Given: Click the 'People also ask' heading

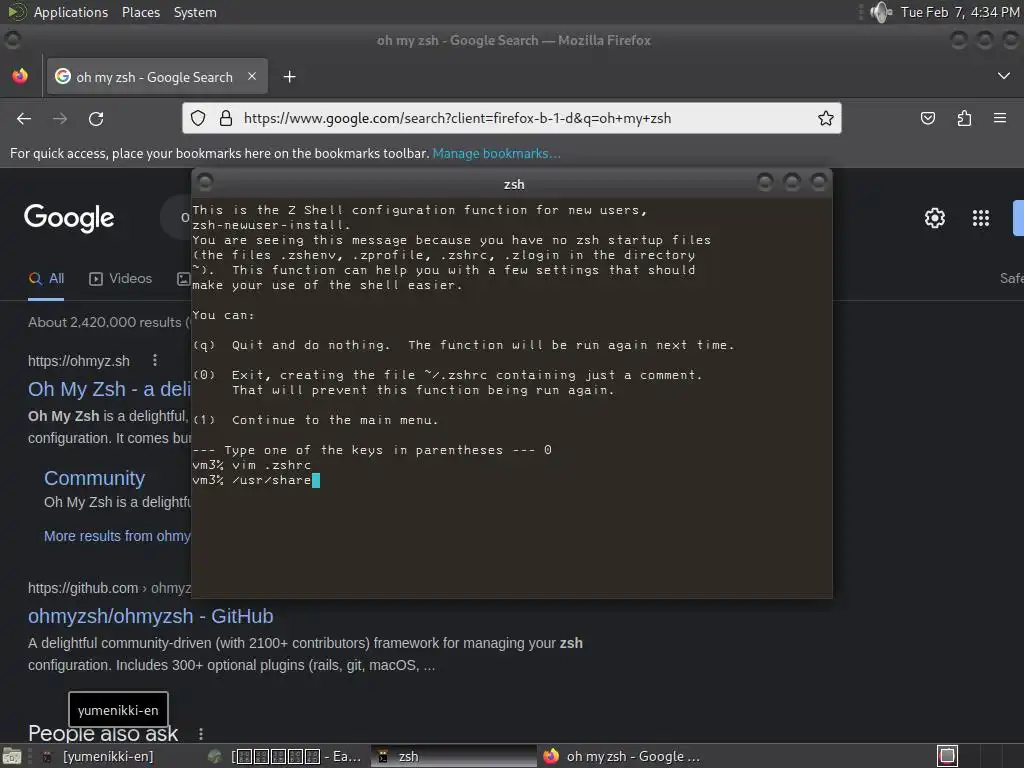Looking at the screenshot, I should (103, 734).
